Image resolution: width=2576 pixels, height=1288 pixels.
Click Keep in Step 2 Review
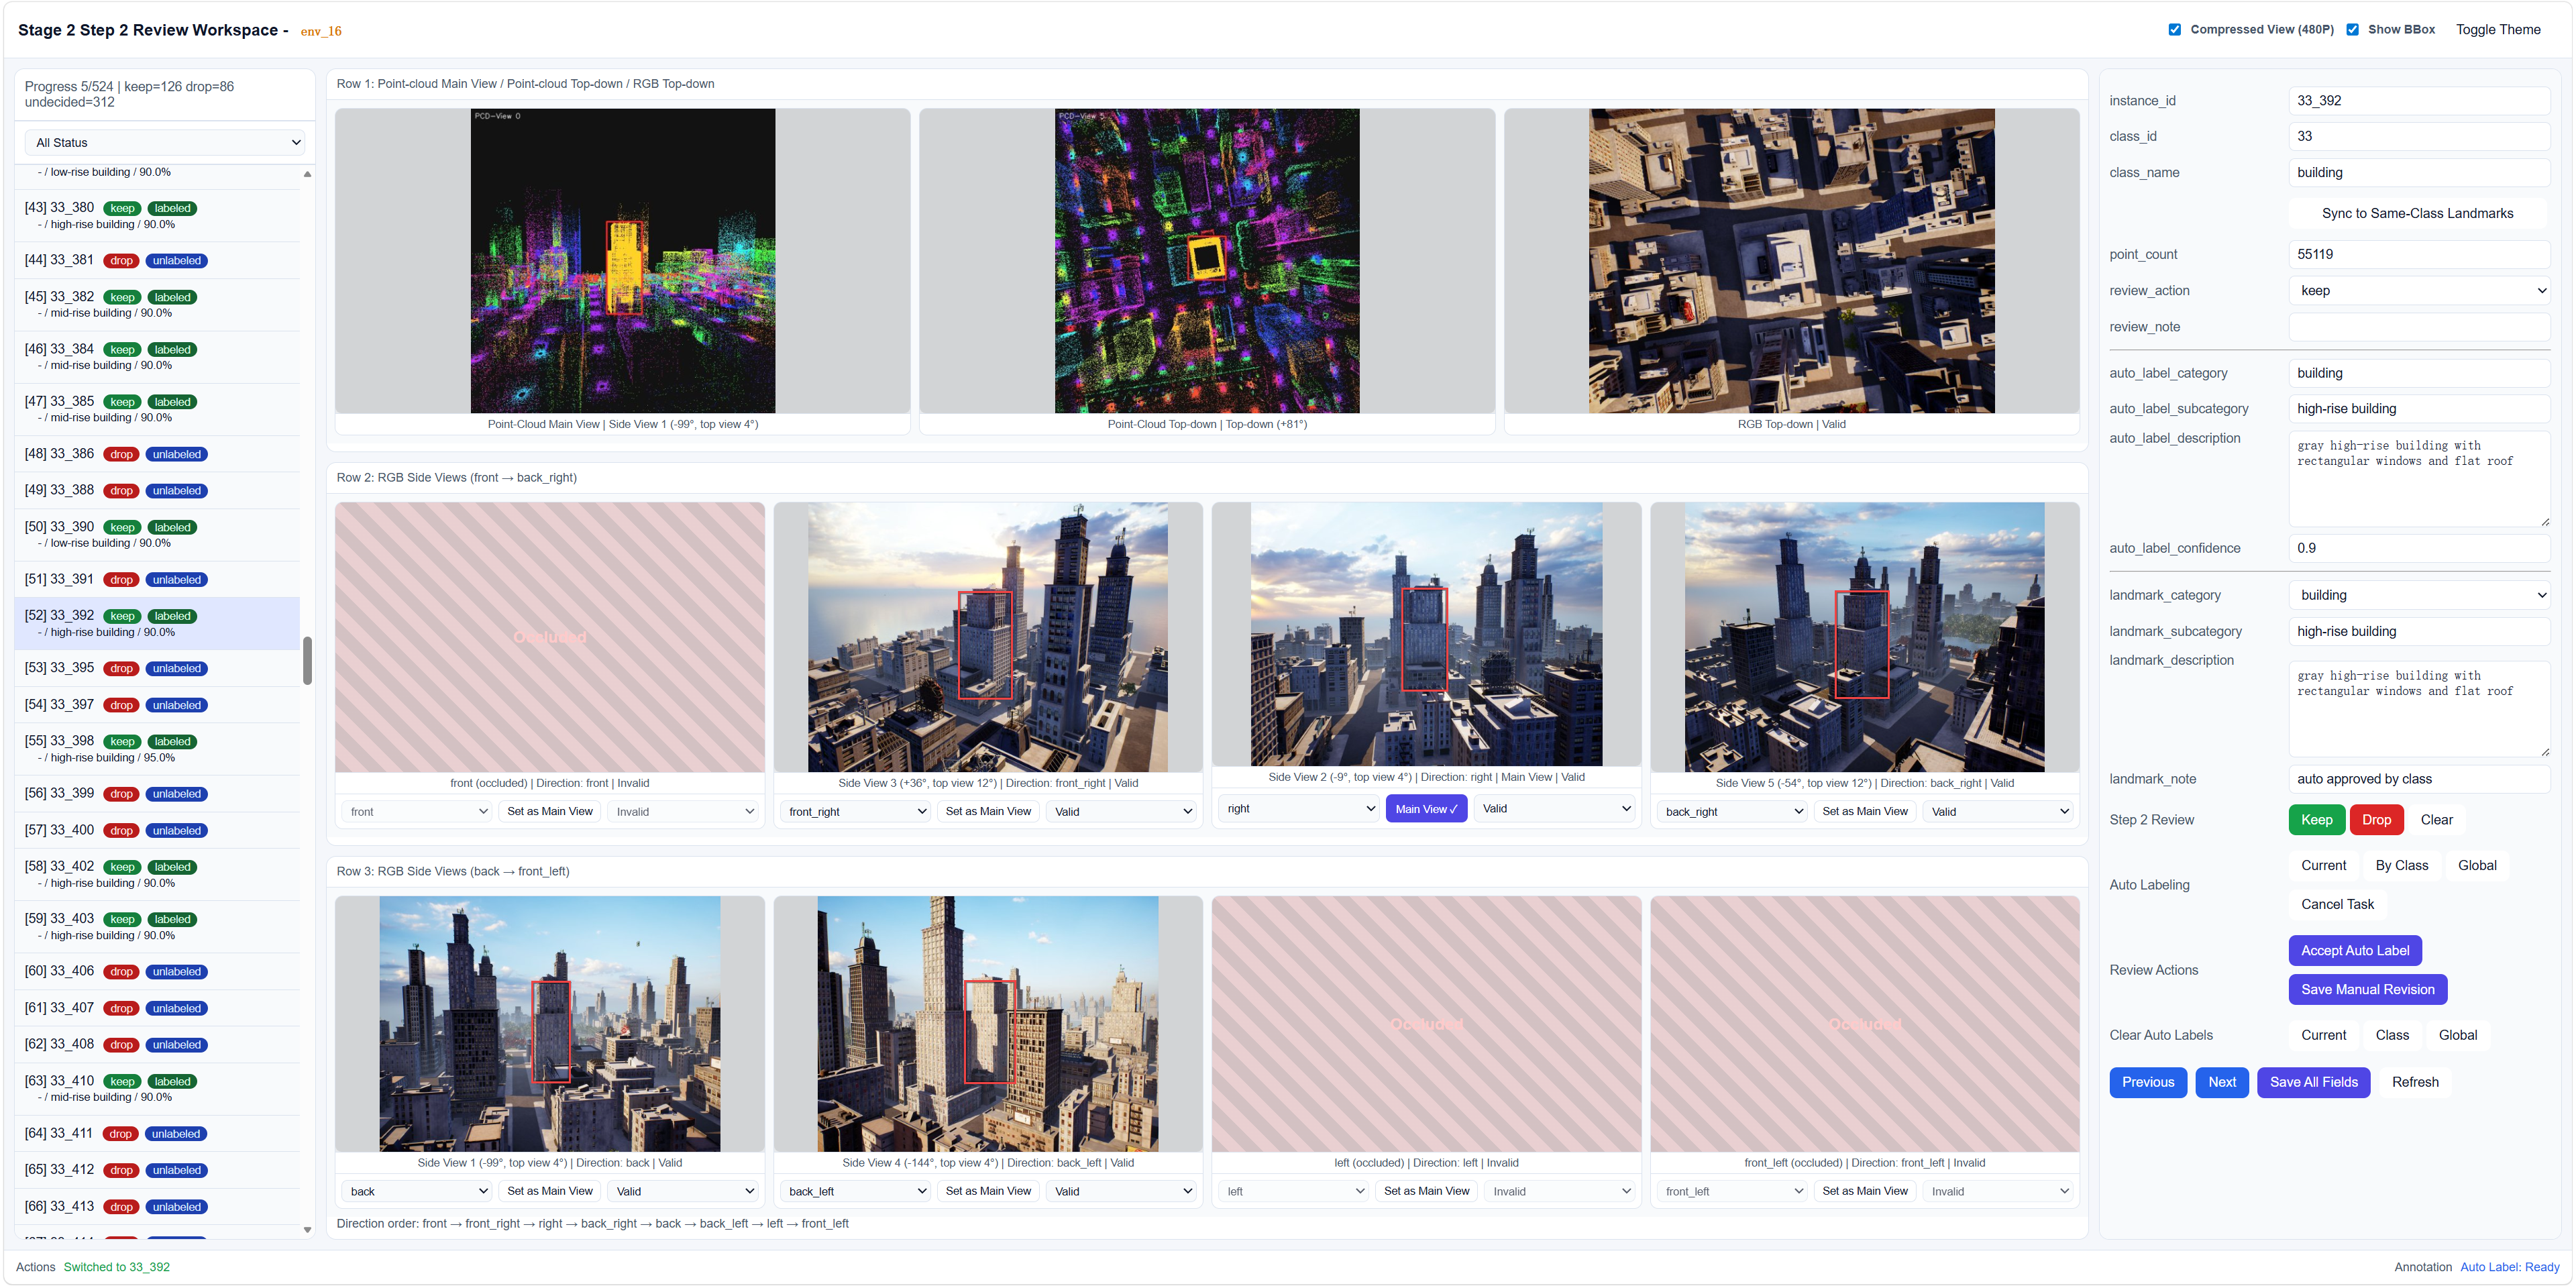pos(2316,819)
